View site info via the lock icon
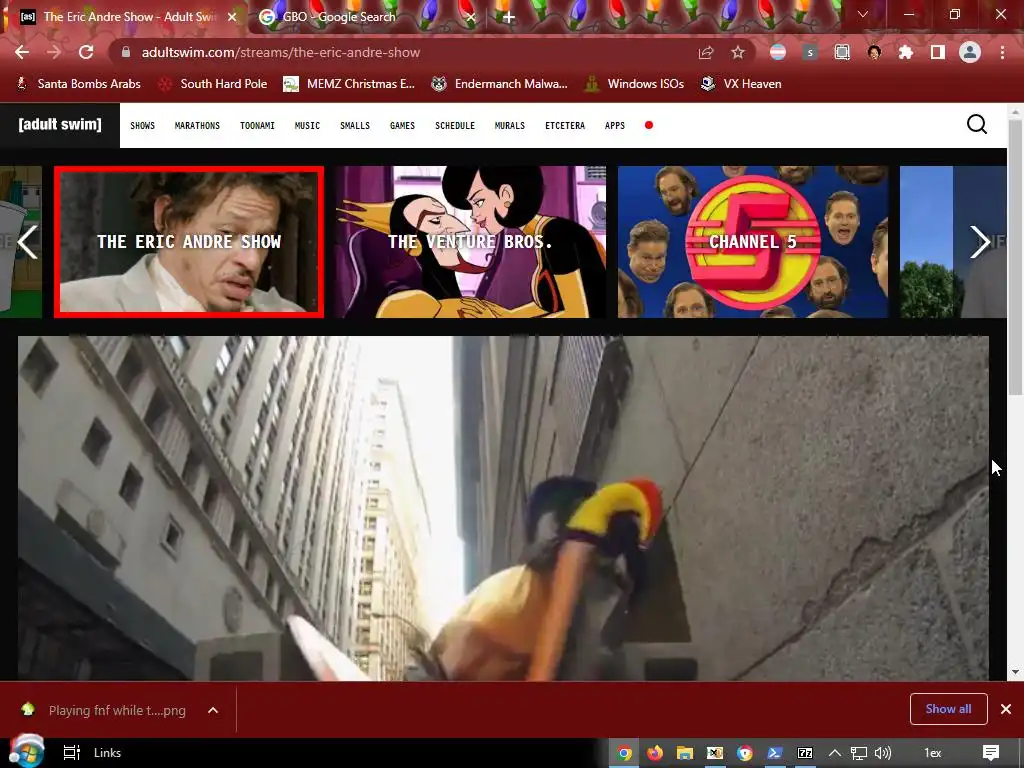 click(125, 52)
